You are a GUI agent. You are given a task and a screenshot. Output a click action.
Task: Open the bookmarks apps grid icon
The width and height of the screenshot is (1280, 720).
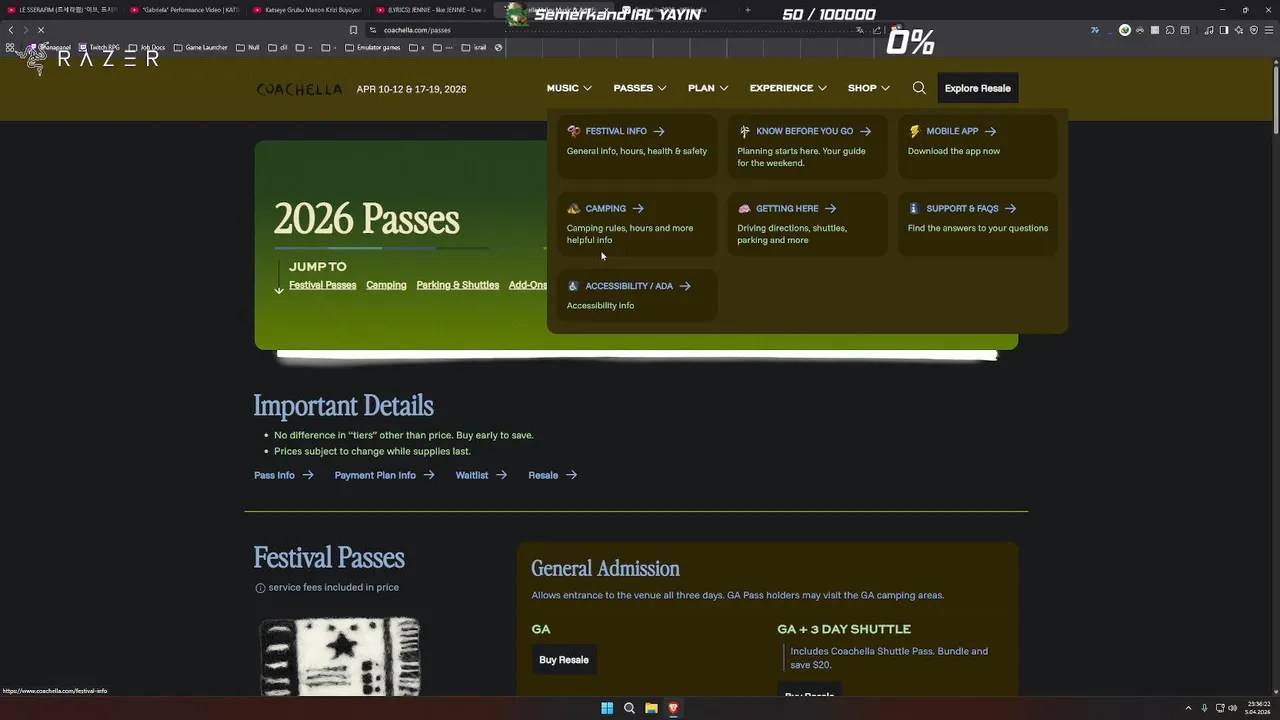point(10,47)
